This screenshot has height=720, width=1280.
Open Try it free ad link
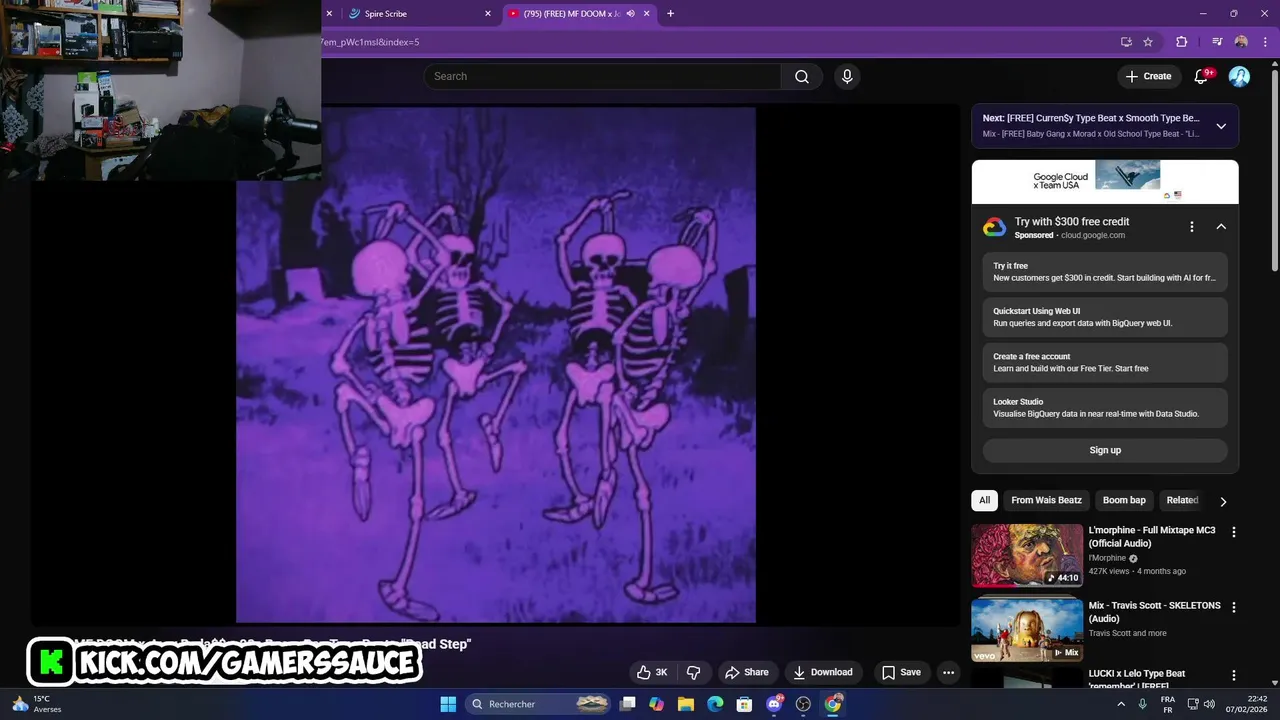coord(1105,272)
